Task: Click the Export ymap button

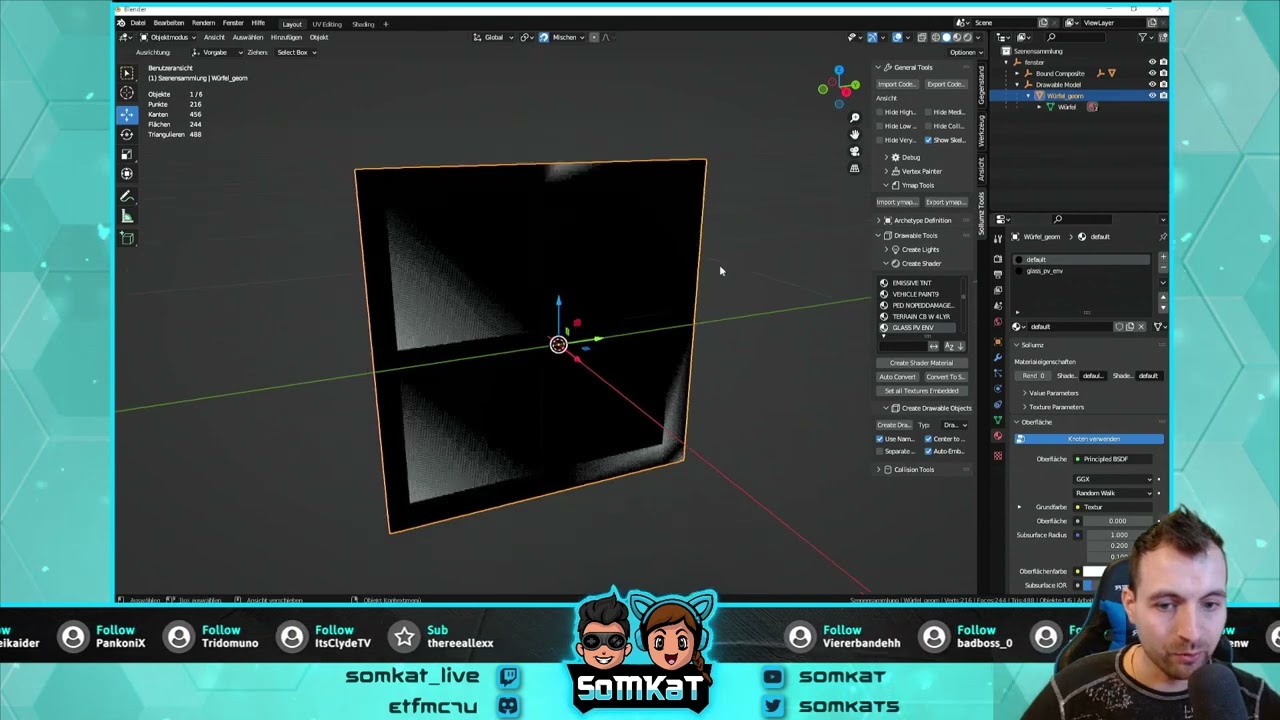Action: (945, 202)
